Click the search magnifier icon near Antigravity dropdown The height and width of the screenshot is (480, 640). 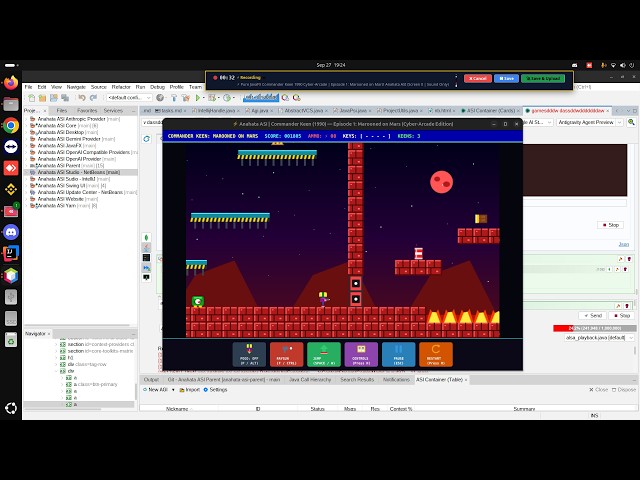coord(631,122)
